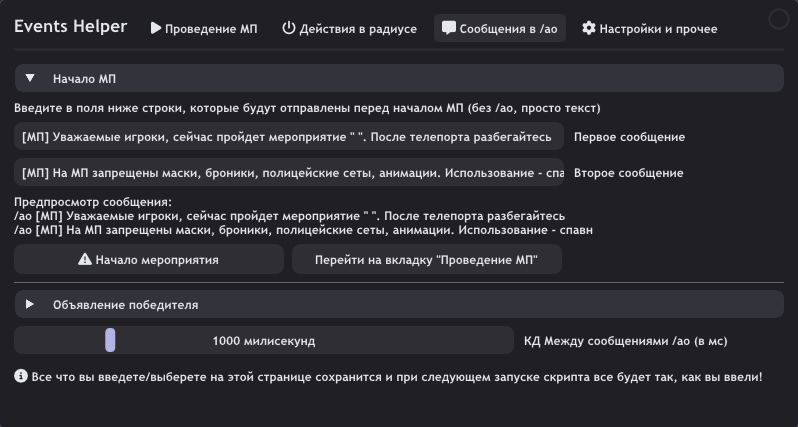
Task: Click the chat bubble icon in Сообщения tab
Action: pos(448,28)
